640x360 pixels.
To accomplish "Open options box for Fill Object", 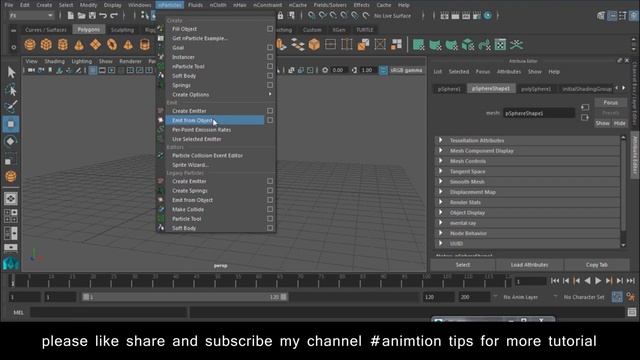I will click(x=270, y=29).
